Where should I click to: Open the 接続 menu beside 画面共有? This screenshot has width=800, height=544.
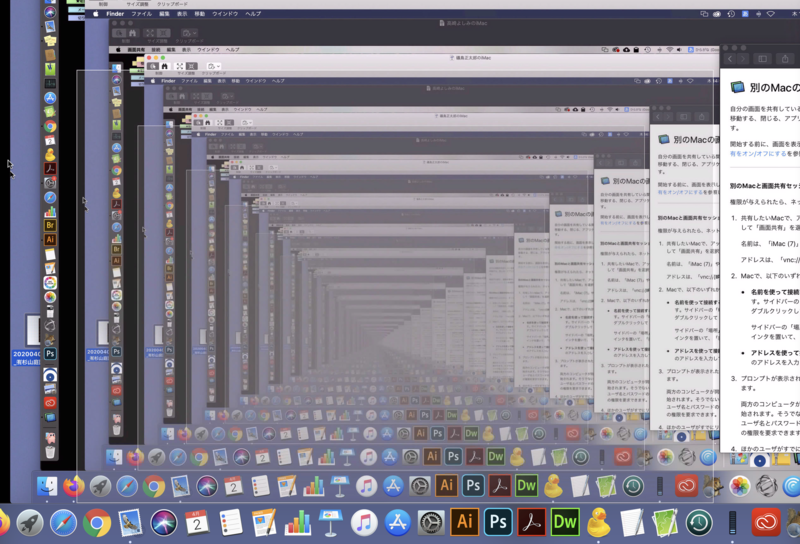(156, 50)
